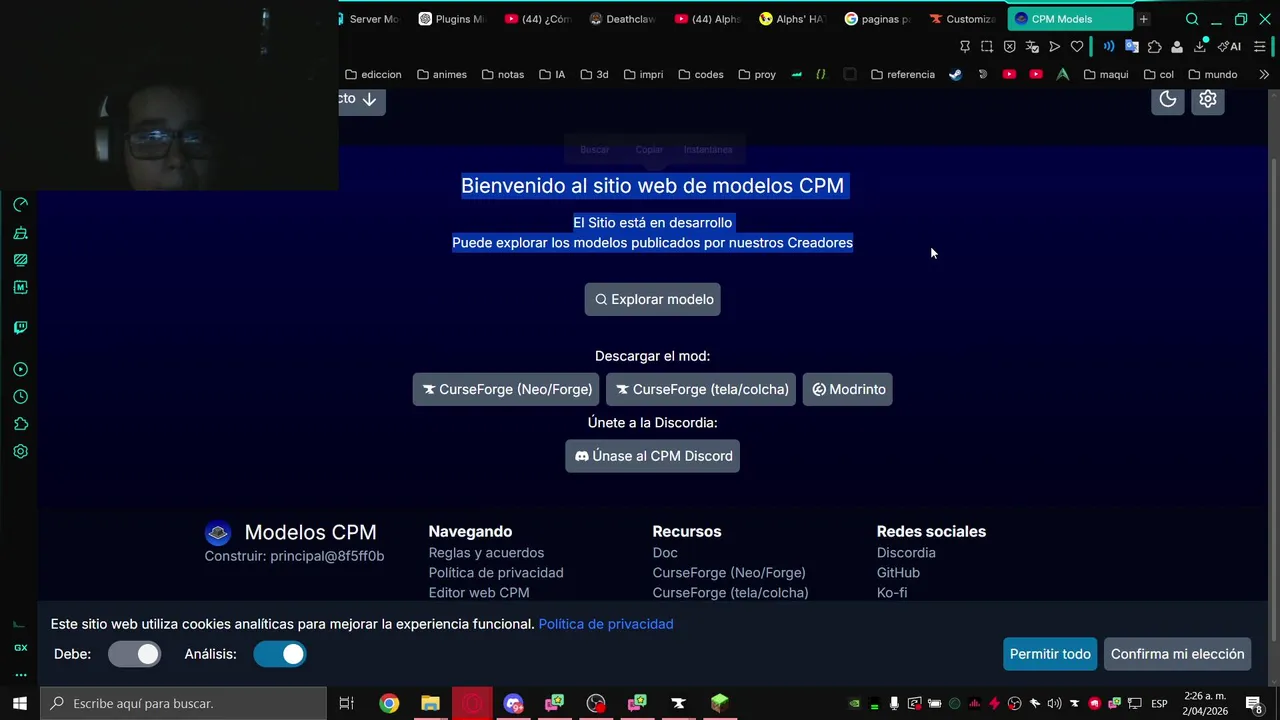Click the send/flow arrow icon

(1054, 47)
